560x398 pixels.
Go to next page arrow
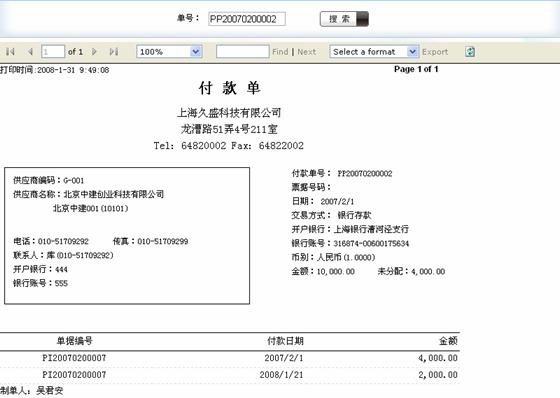click(x=94, y=52)
